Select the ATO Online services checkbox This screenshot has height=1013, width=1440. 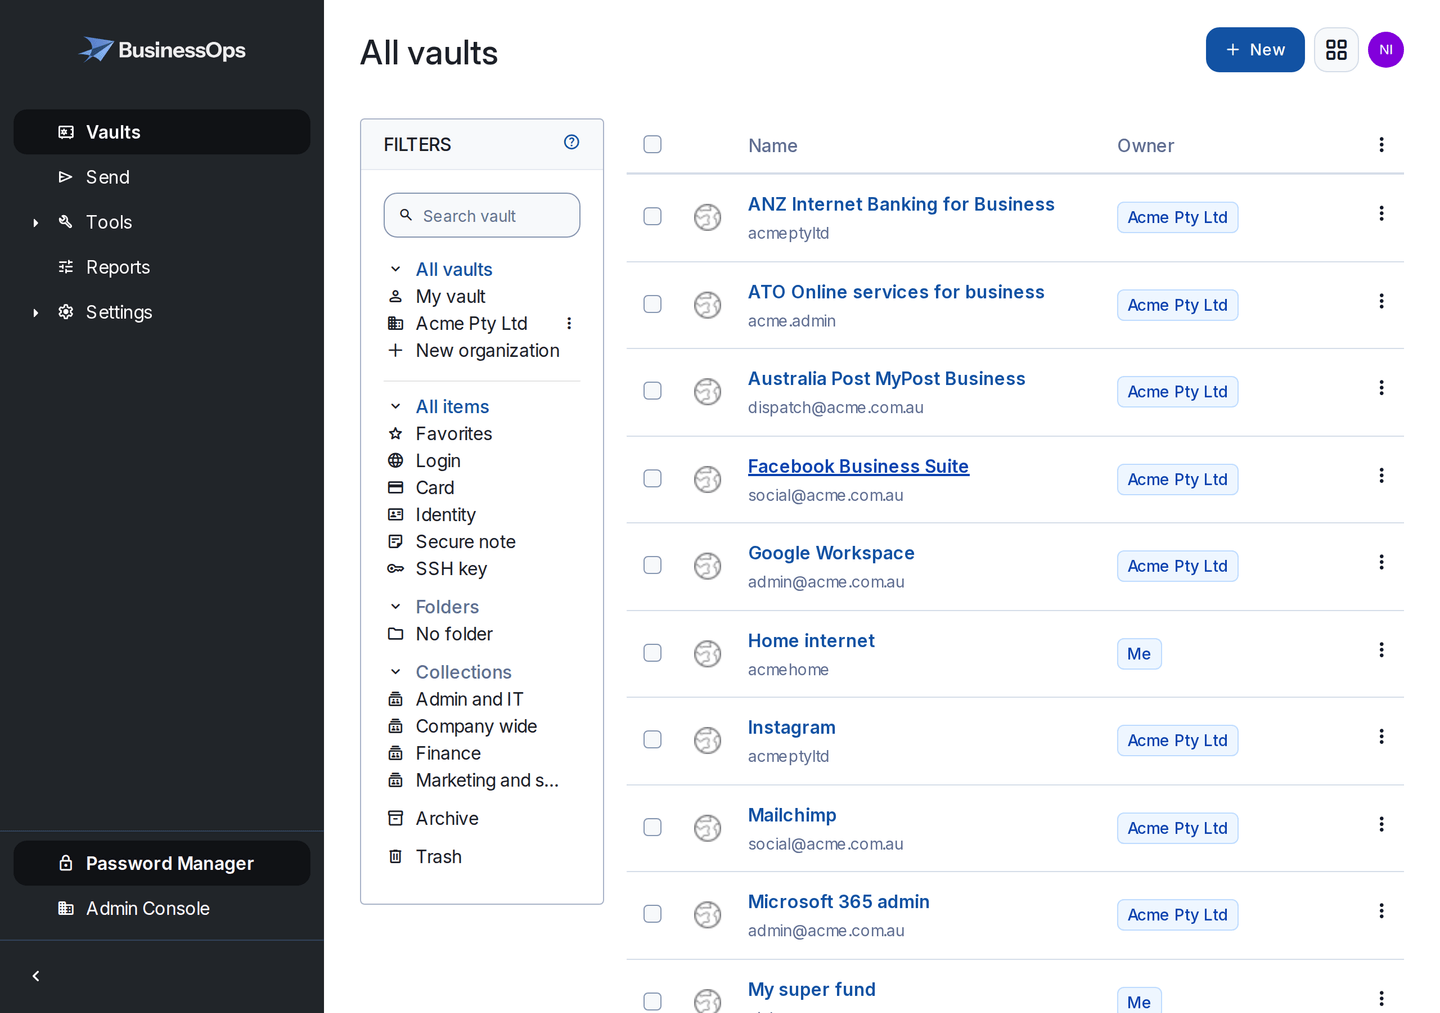coord(652,304)
